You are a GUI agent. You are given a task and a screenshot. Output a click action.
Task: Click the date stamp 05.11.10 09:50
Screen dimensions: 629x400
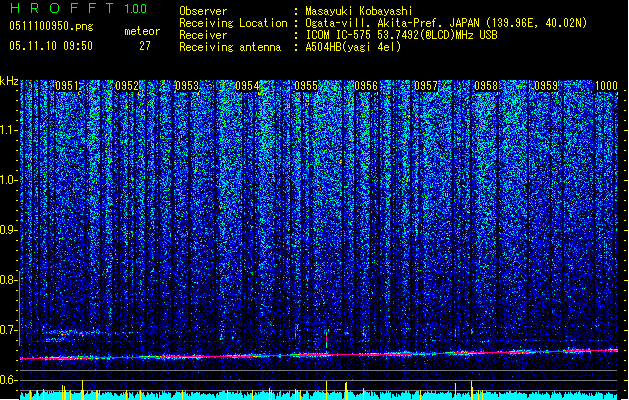51,46
